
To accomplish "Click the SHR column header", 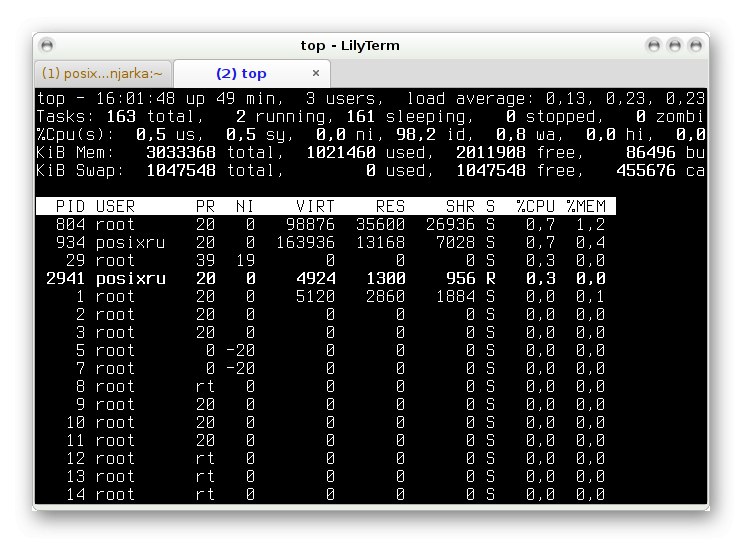I will click(460, 206).
